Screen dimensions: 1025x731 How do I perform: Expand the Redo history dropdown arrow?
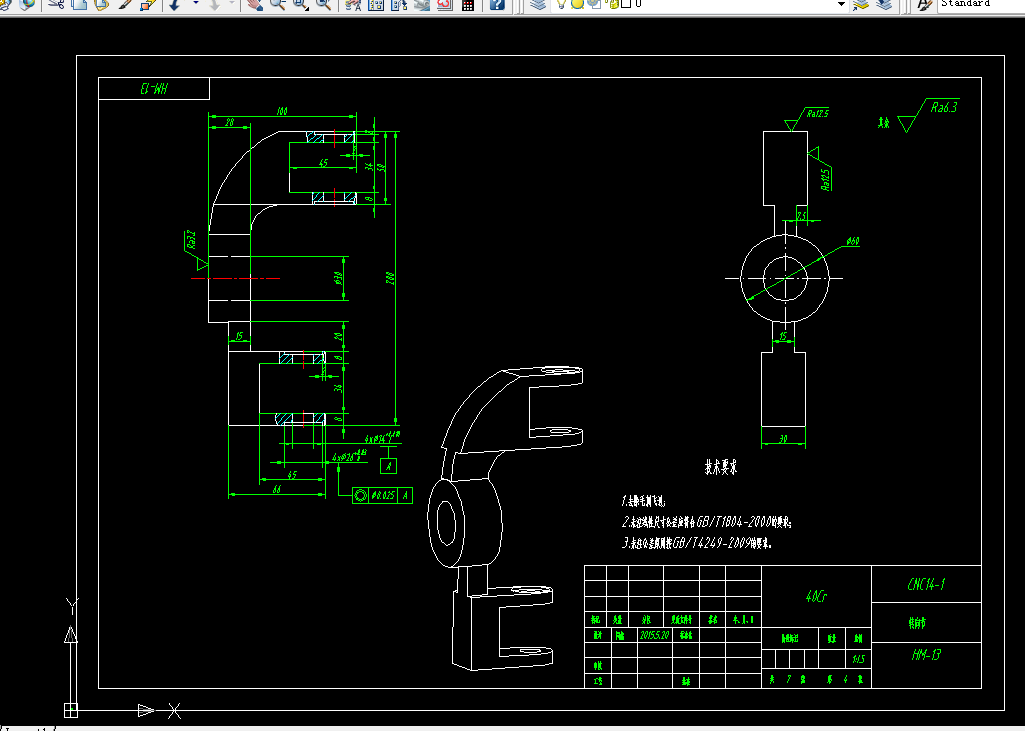[231, 3]
